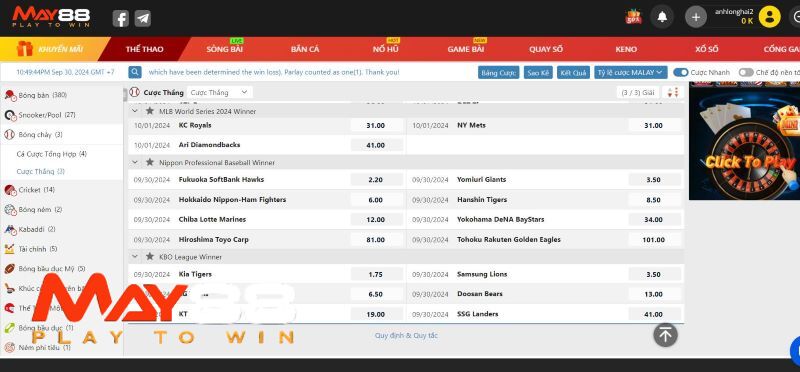
Task: Select Ném phi tiêu in sidebar
Action: pos(61,348)
